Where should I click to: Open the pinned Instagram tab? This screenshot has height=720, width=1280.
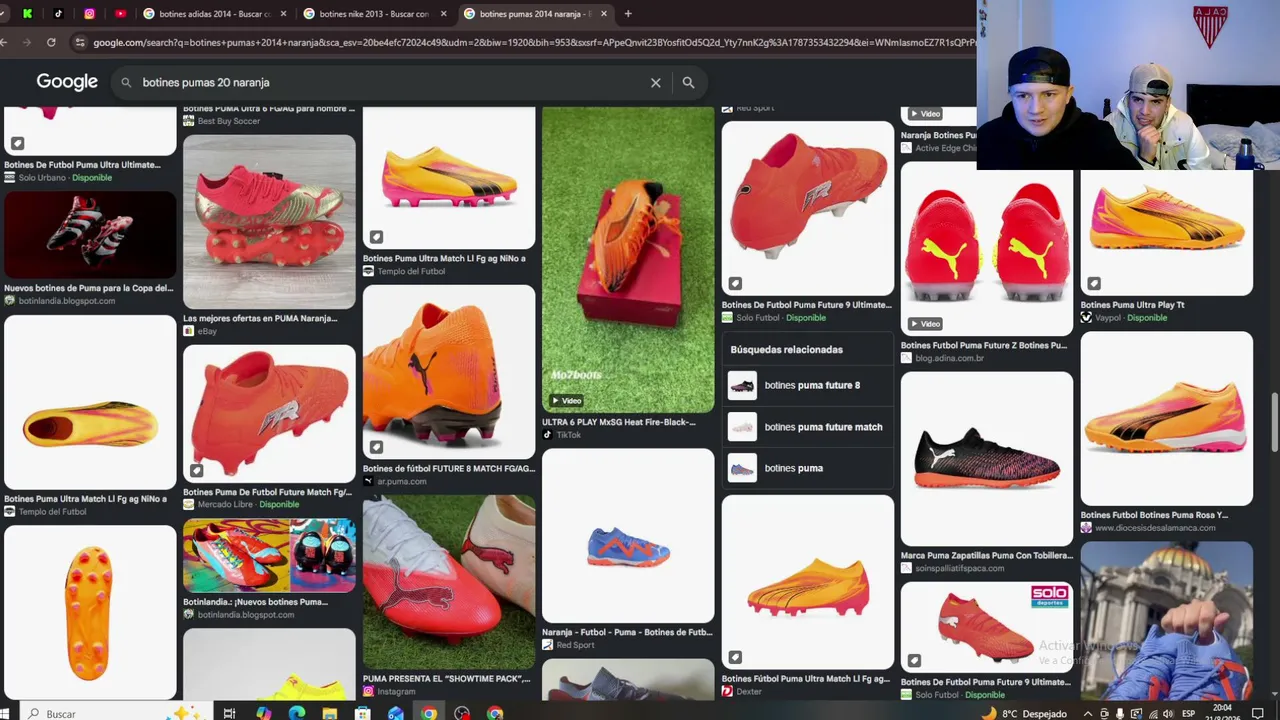[89, 14]
